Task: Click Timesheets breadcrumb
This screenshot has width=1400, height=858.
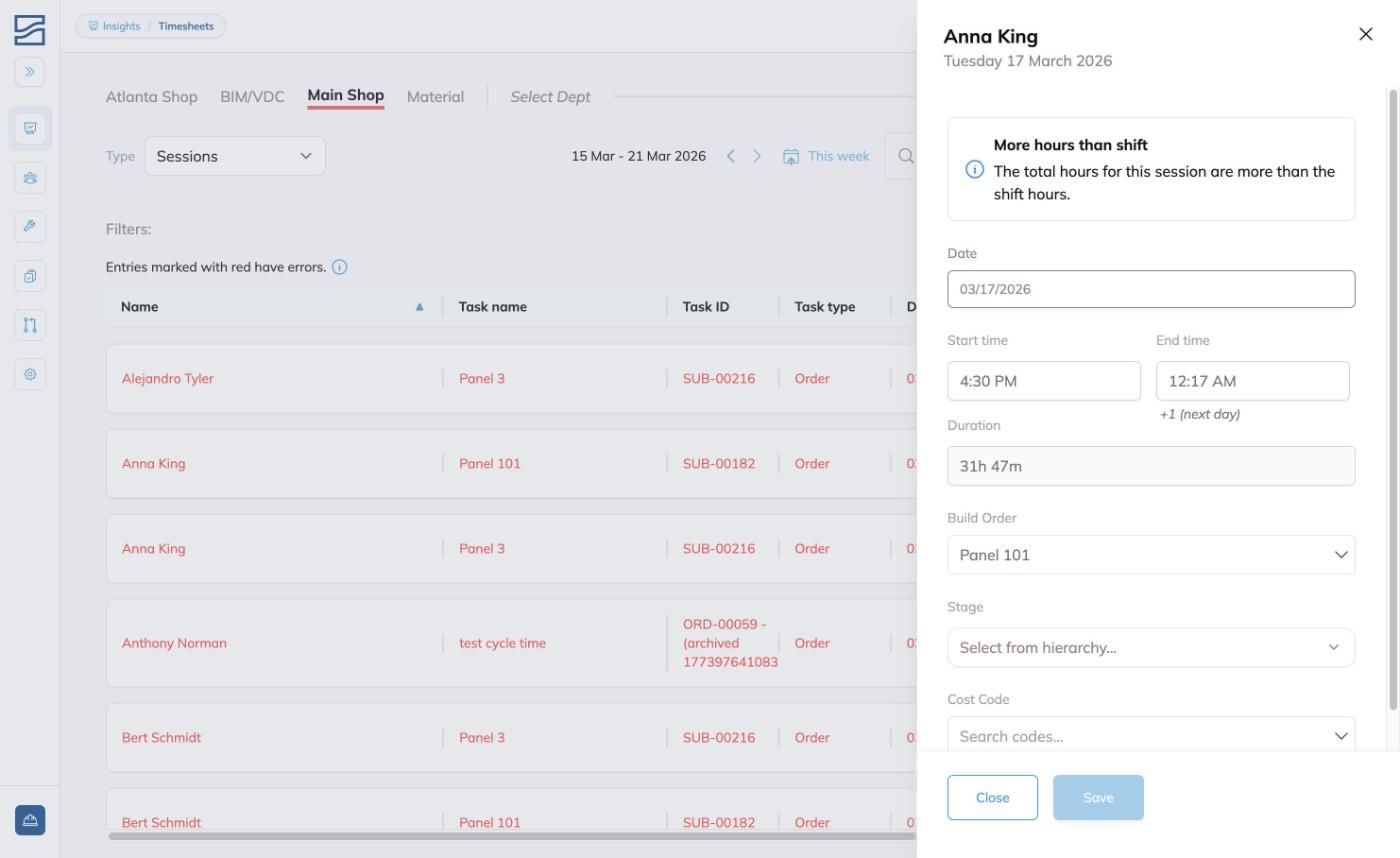Action: tap(186, 26)
